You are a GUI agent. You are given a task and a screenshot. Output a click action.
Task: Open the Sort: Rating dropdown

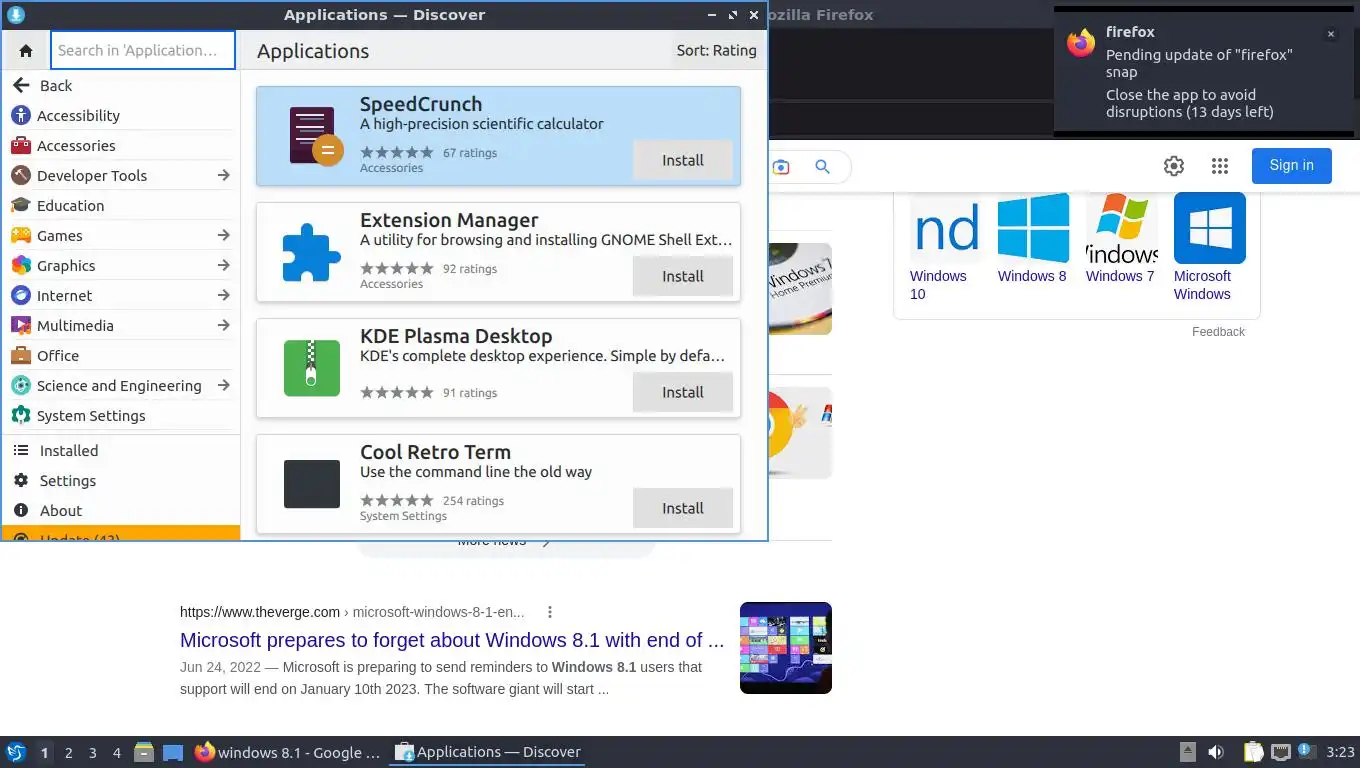[716, 51]
